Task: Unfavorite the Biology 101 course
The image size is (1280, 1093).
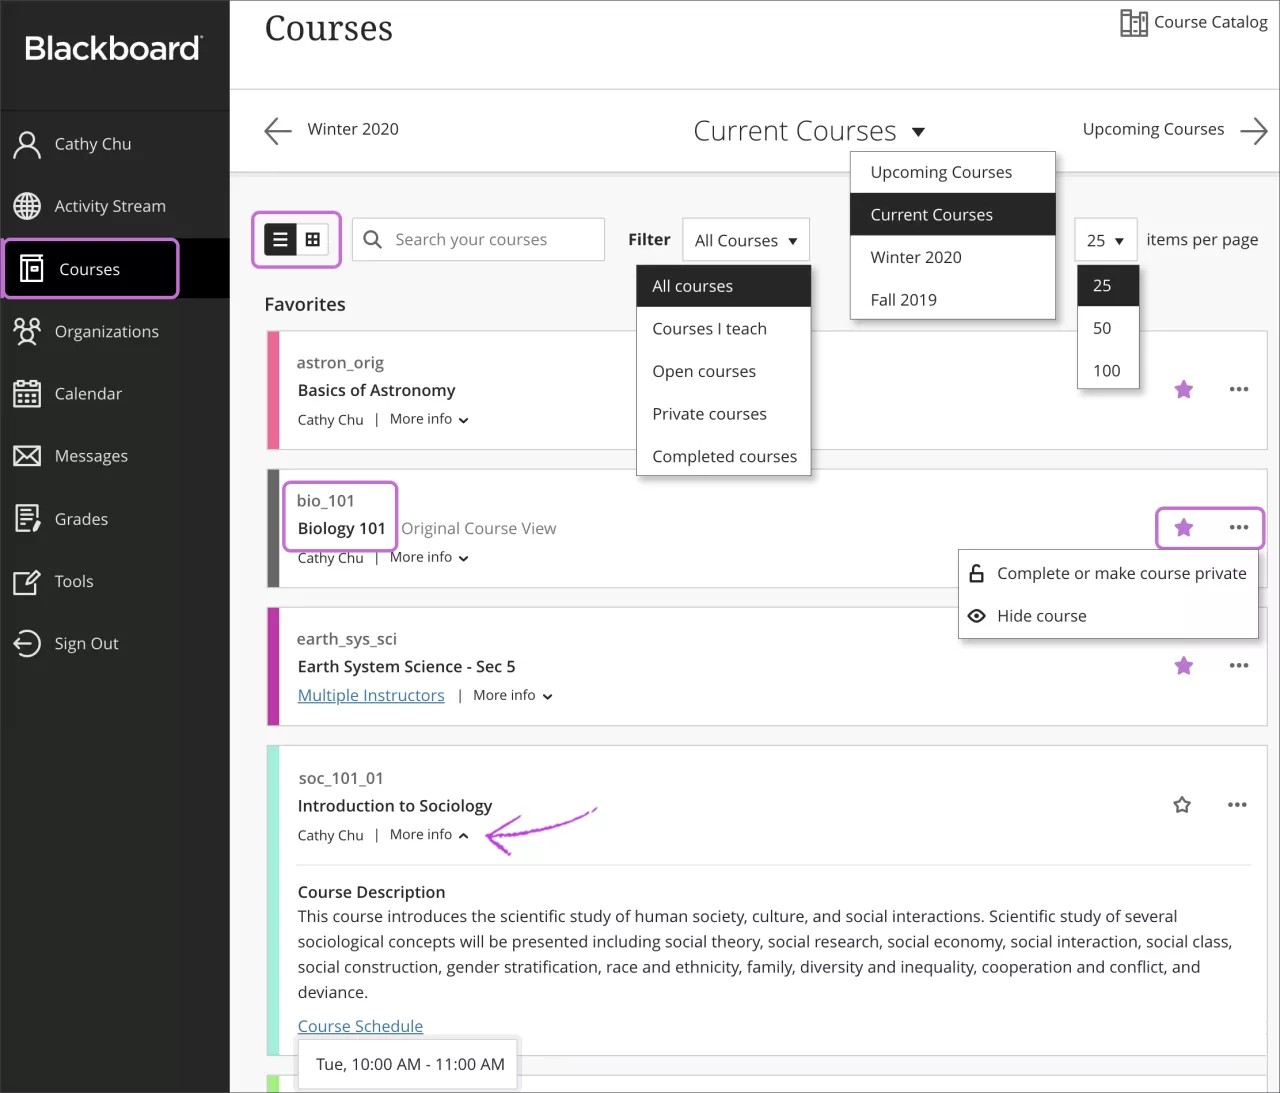Action: tap(1183, 528)
